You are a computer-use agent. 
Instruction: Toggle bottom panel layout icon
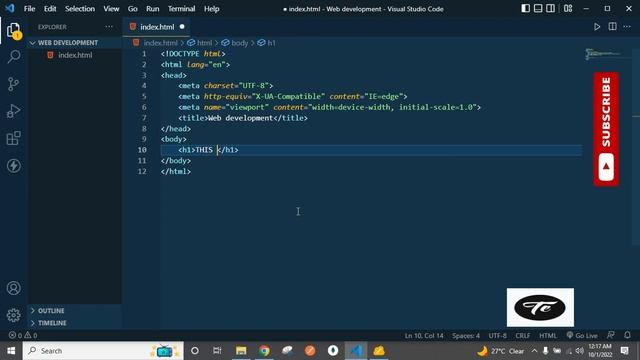coord(538,9)
